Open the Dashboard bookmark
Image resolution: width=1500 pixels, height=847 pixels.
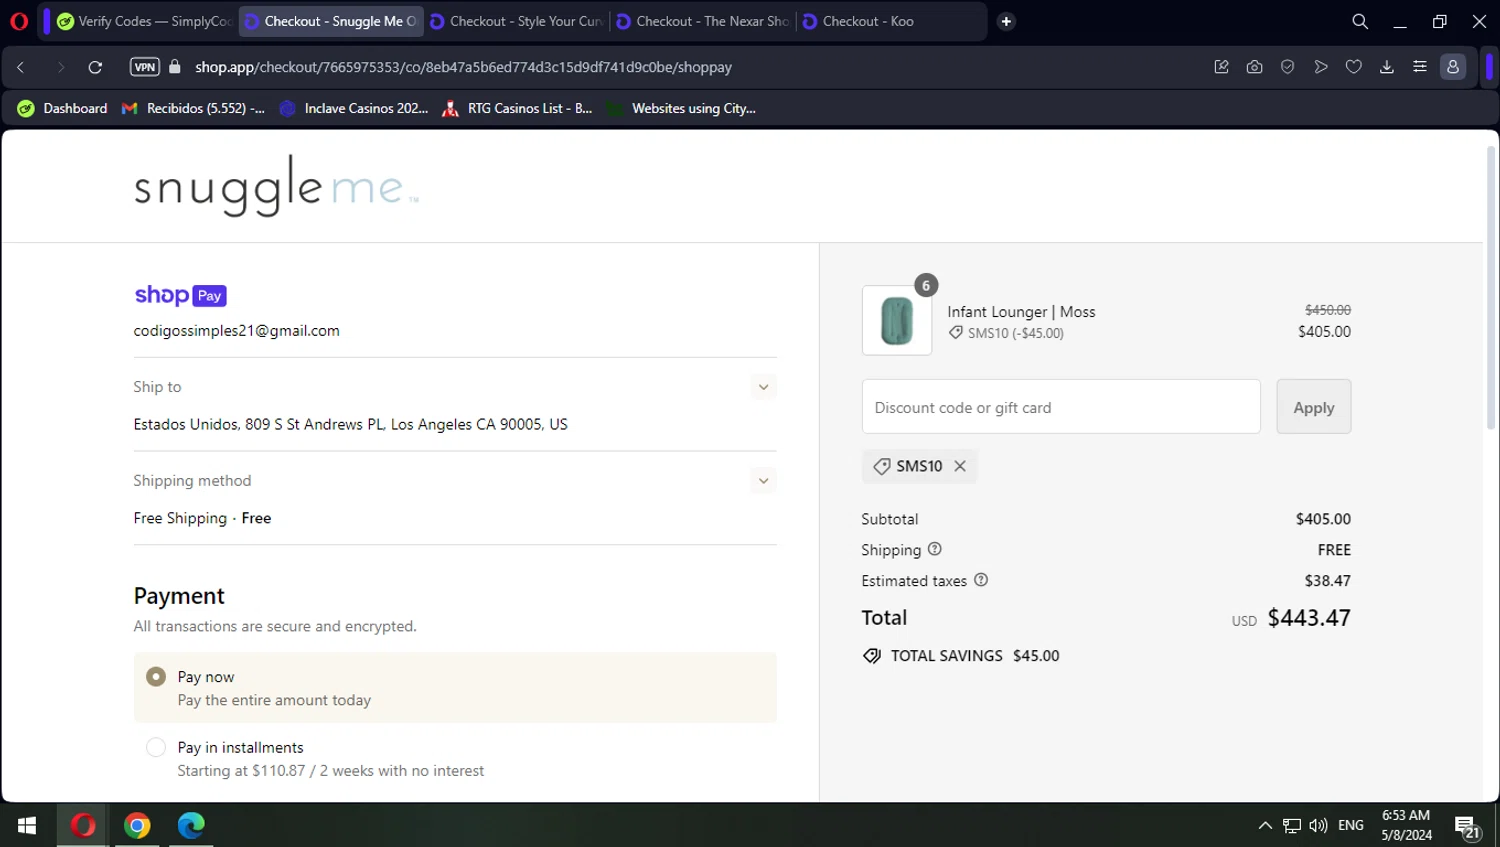point(62,108)
